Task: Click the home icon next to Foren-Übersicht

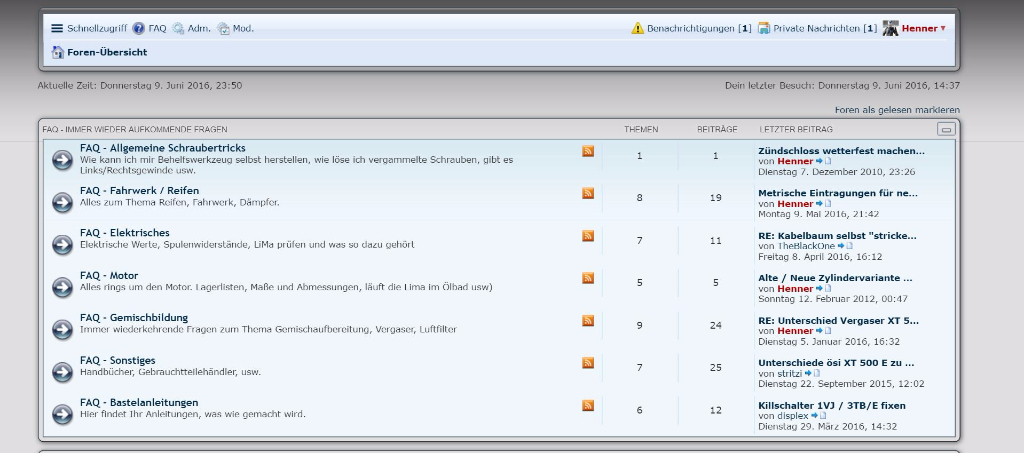Action: tap(58, 52)
